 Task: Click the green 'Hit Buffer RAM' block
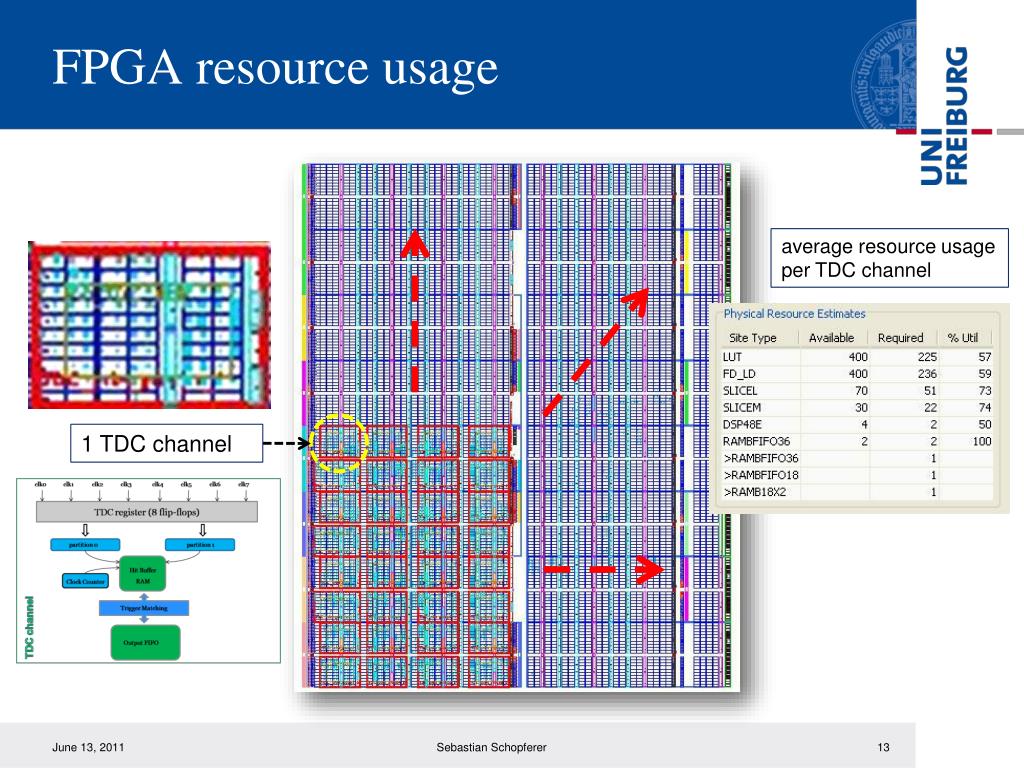click(x=143, y=575)
